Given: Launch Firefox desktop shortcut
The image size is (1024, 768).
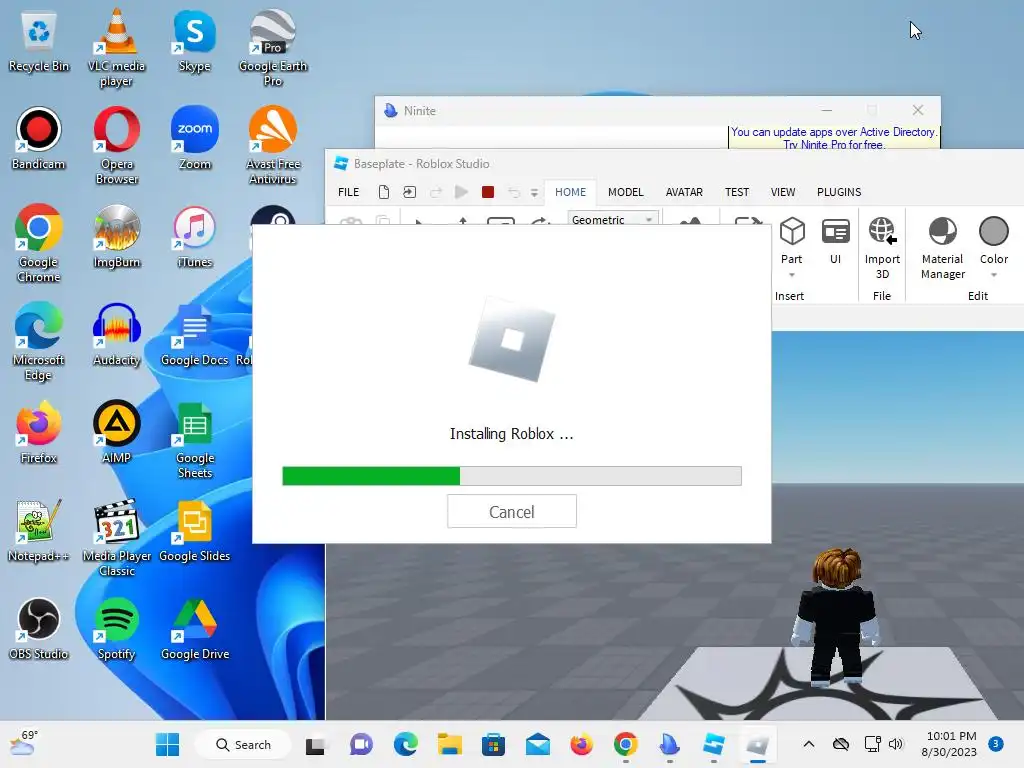Looking at the screenshot, I should [x=39, y=432].
